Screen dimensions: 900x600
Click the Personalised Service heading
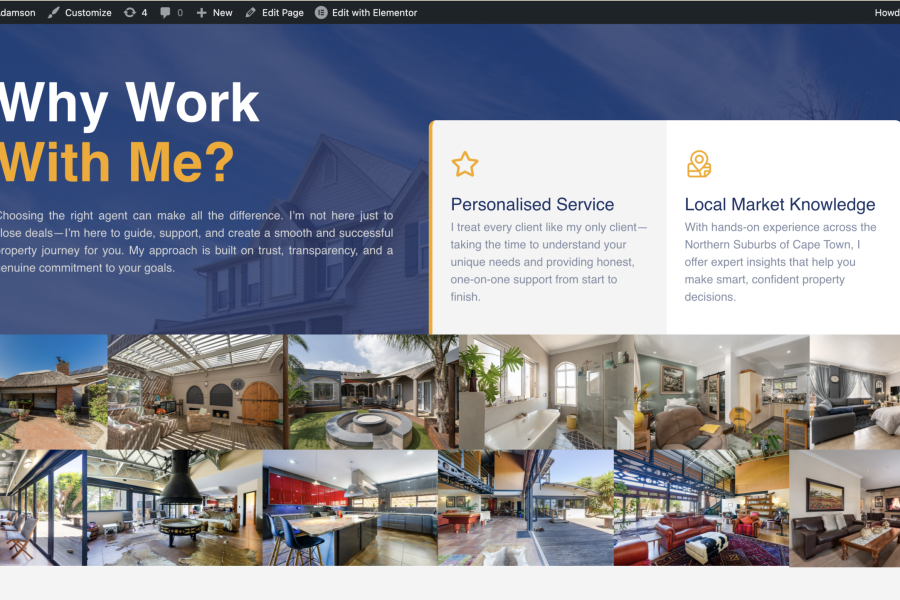pyautogui.click(x=532, y=205)
